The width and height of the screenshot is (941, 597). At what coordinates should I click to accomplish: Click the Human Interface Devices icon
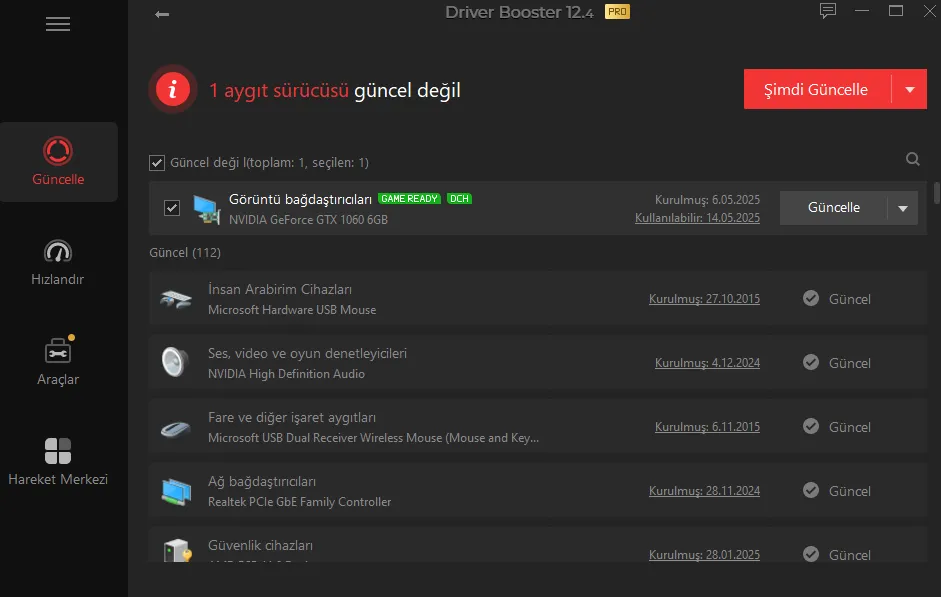click(176, 298)
